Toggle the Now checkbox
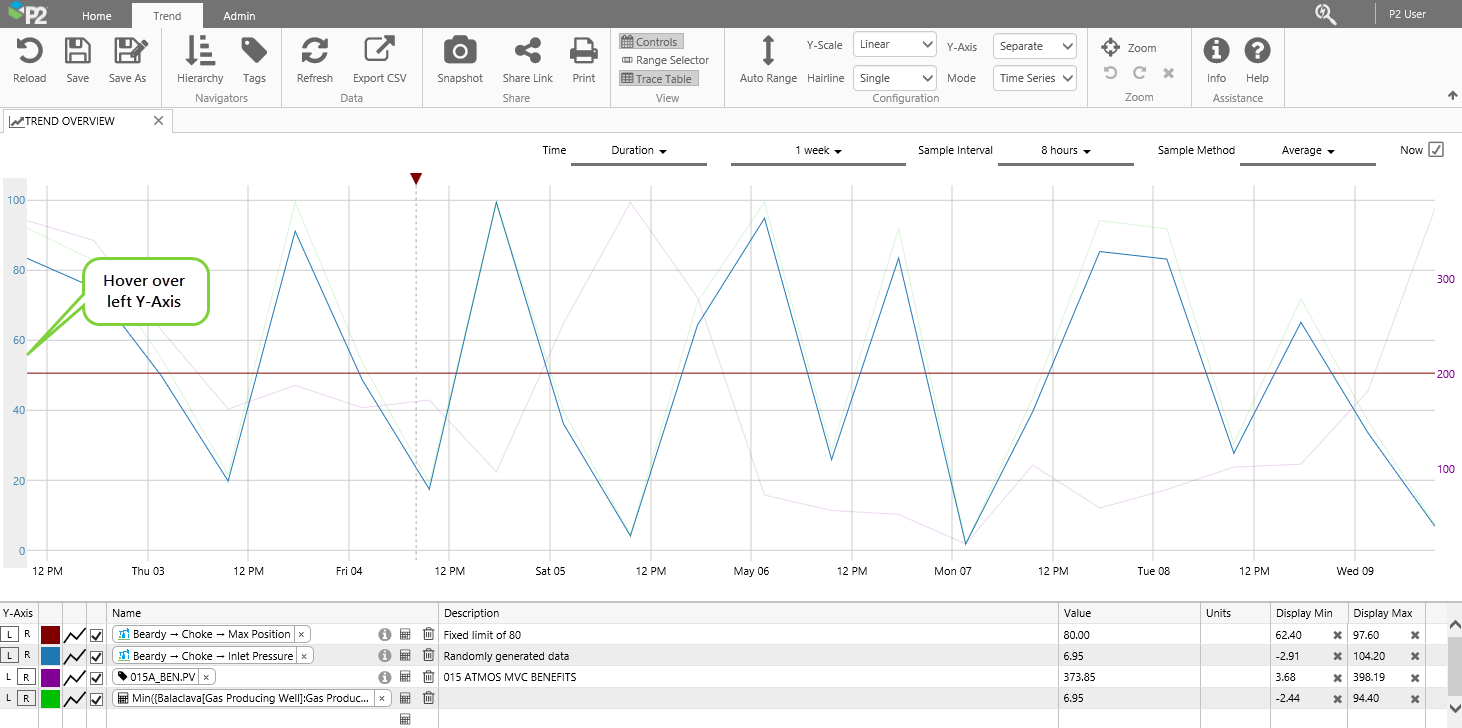Viewport: 1462px width, 728px height. 1436,150
